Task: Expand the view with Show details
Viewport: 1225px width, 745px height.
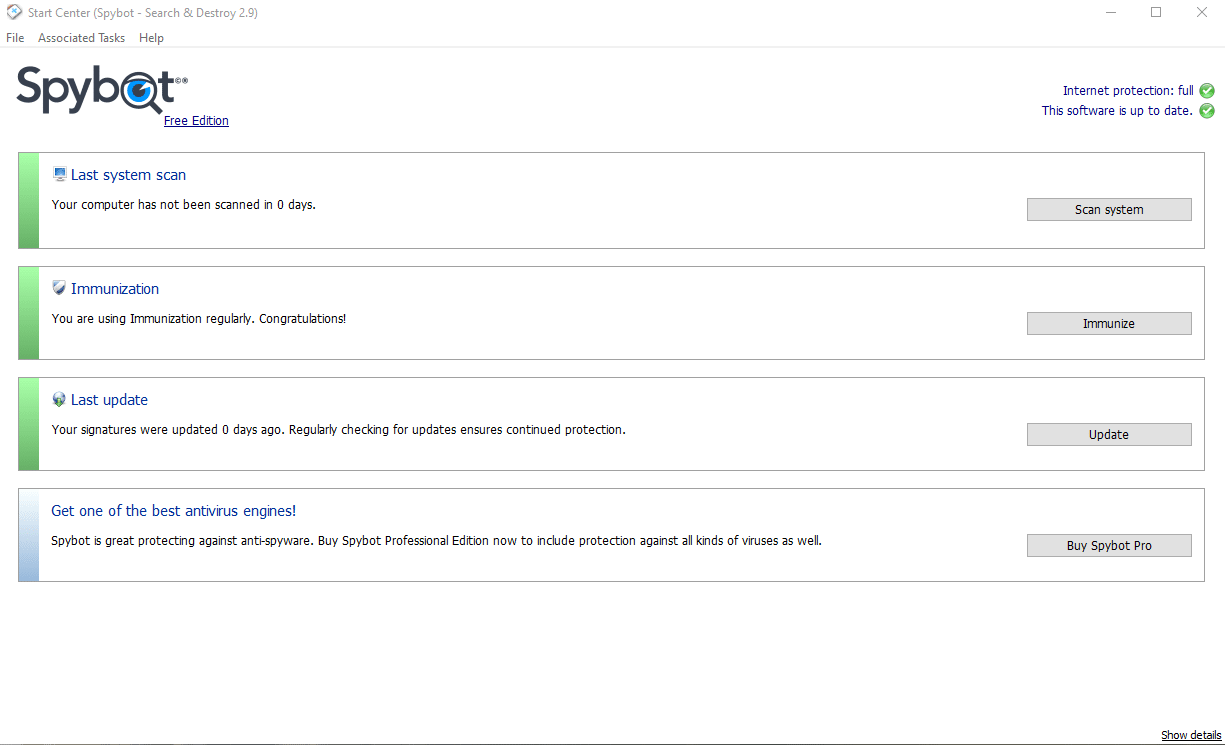Action: (1190, 735)
